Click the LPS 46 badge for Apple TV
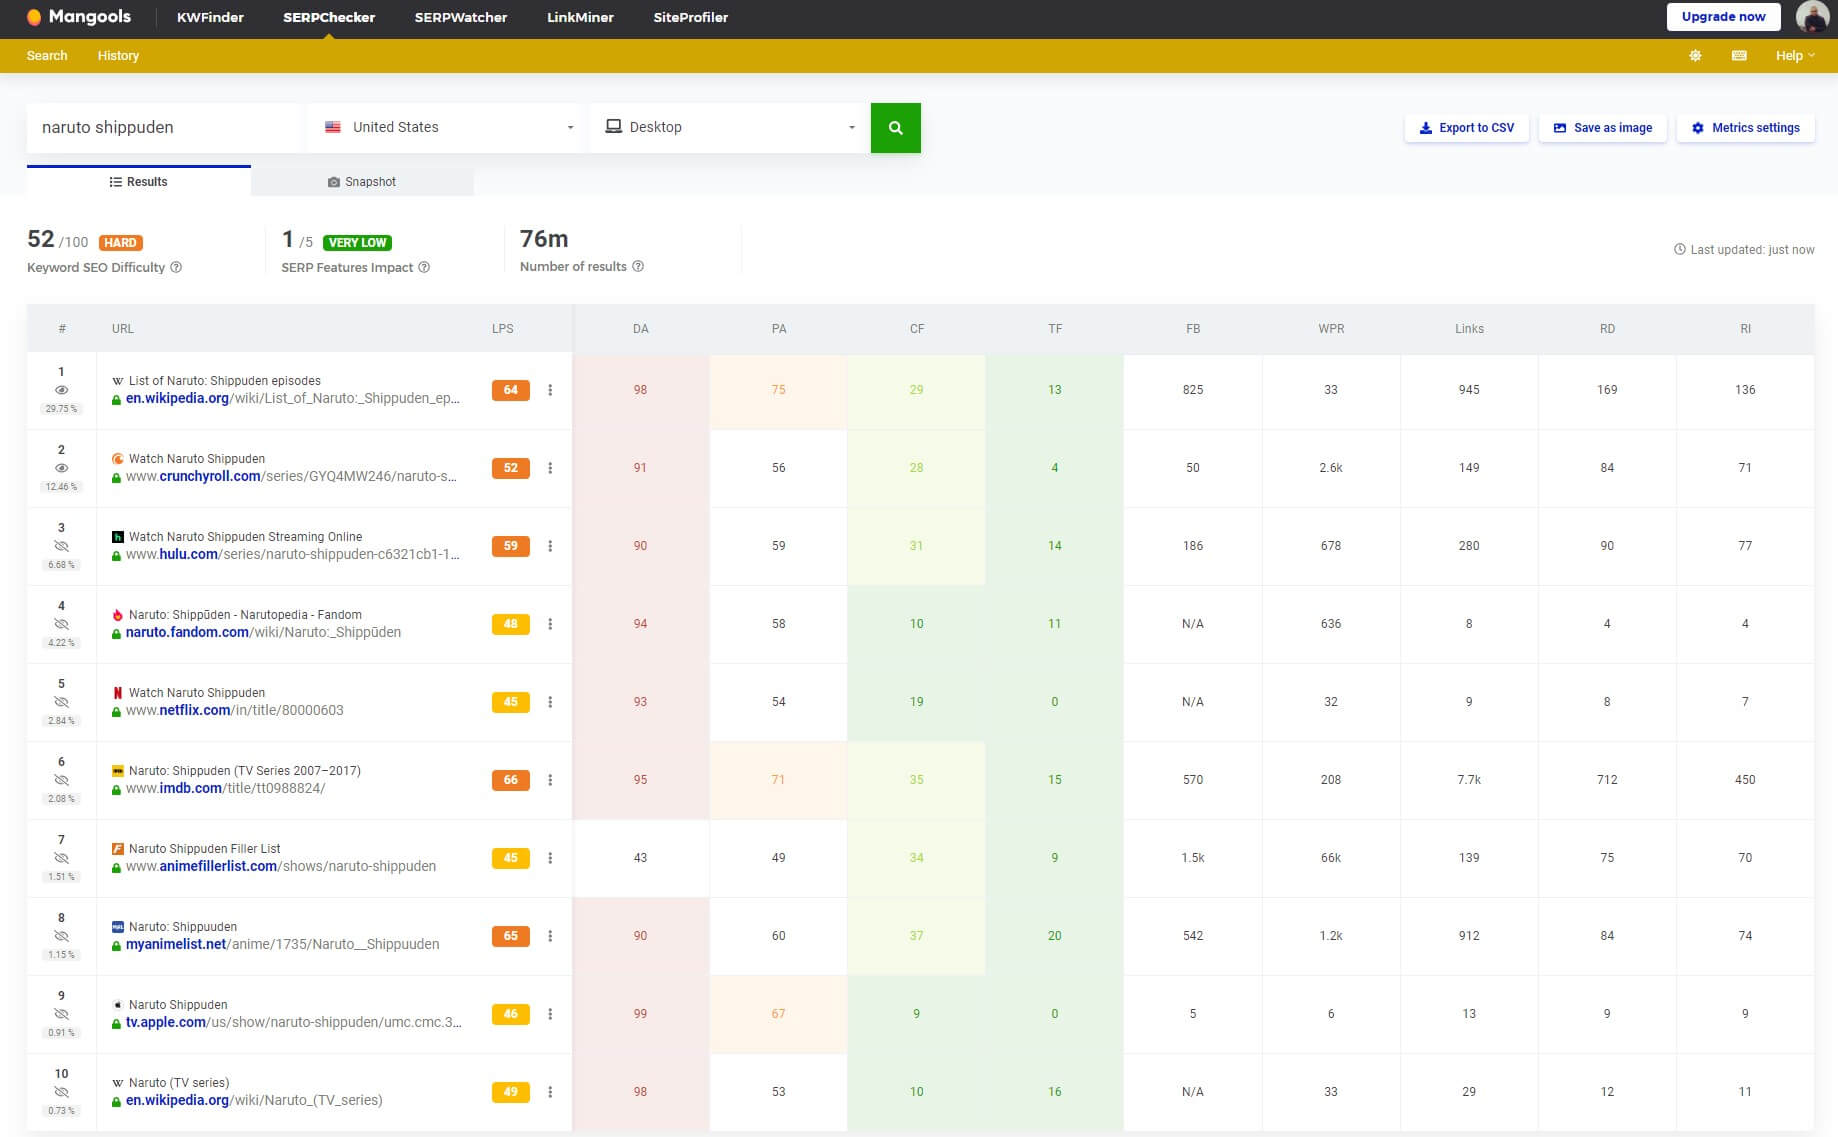This screenshot has width=1838, height=1137. [510, 1014]
